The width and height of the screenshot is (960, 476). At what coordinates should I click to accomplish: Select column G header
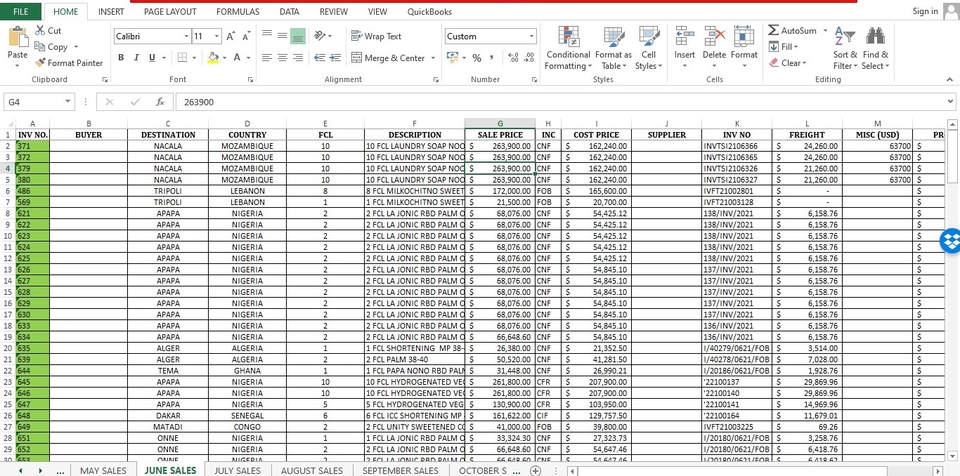tap(500, 124)
